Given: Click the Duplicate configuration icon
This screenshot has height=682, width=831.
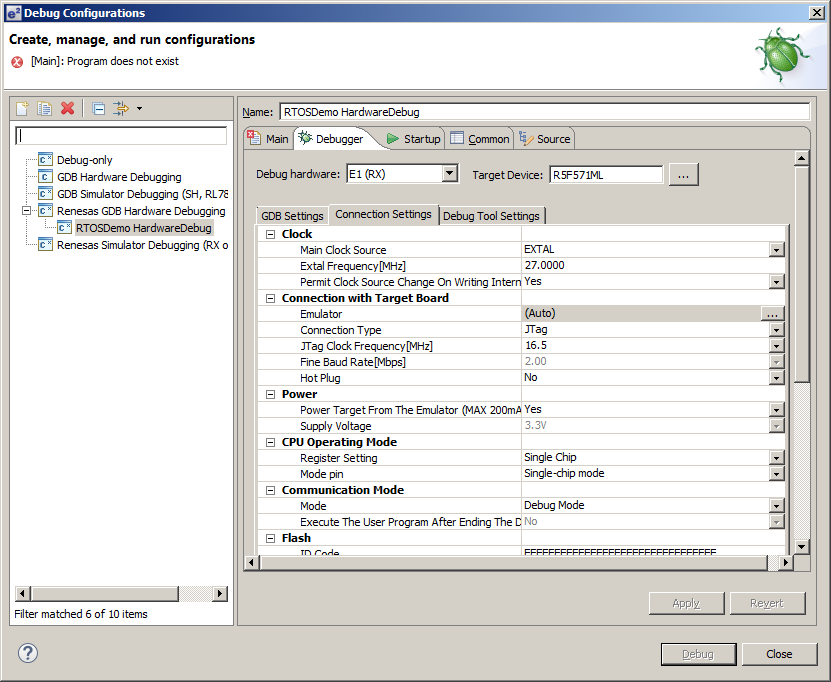Looking at the screenshot, I should point(45,108).
